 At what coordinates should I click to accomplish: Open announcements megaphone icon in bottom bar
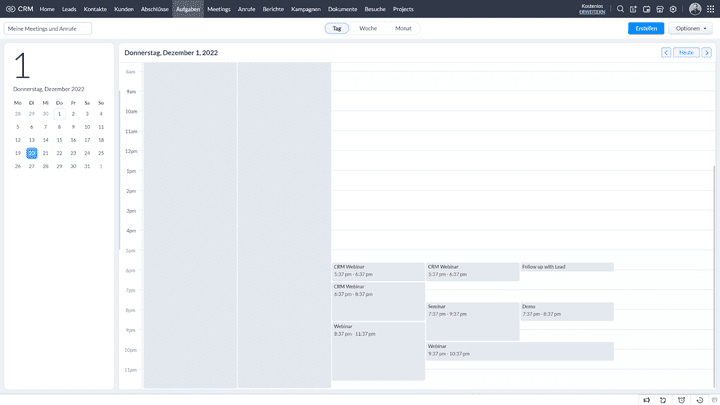click(x=647, y=400)
